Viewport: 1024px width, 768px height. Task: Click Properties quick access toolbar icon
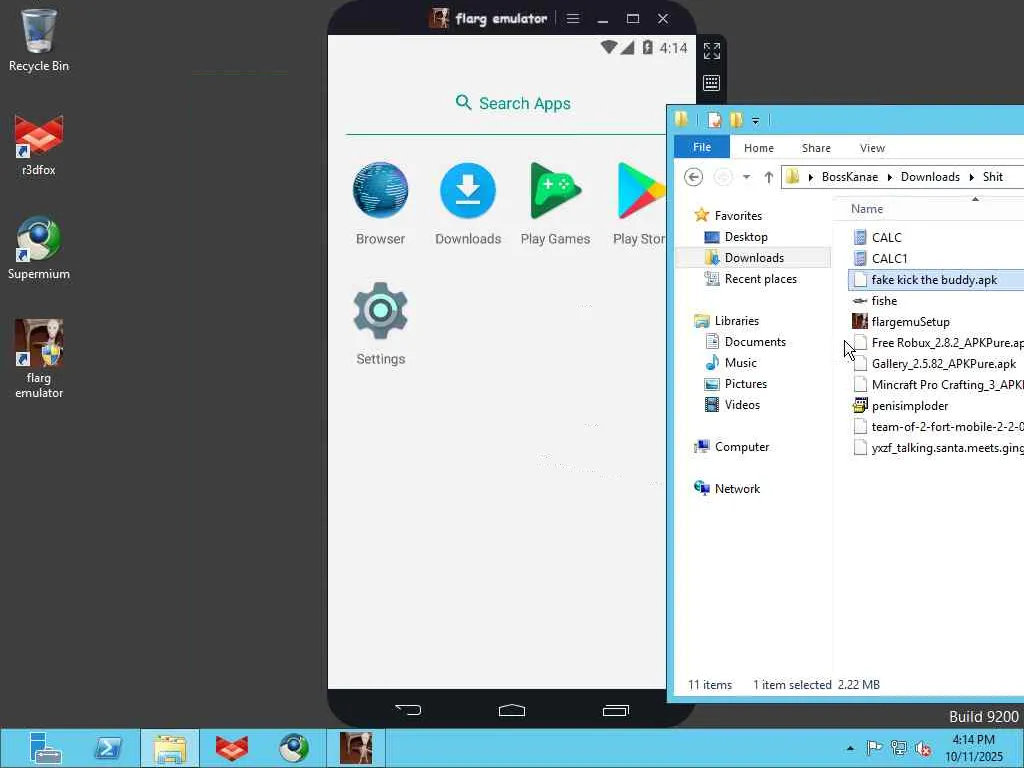point(714,120)
